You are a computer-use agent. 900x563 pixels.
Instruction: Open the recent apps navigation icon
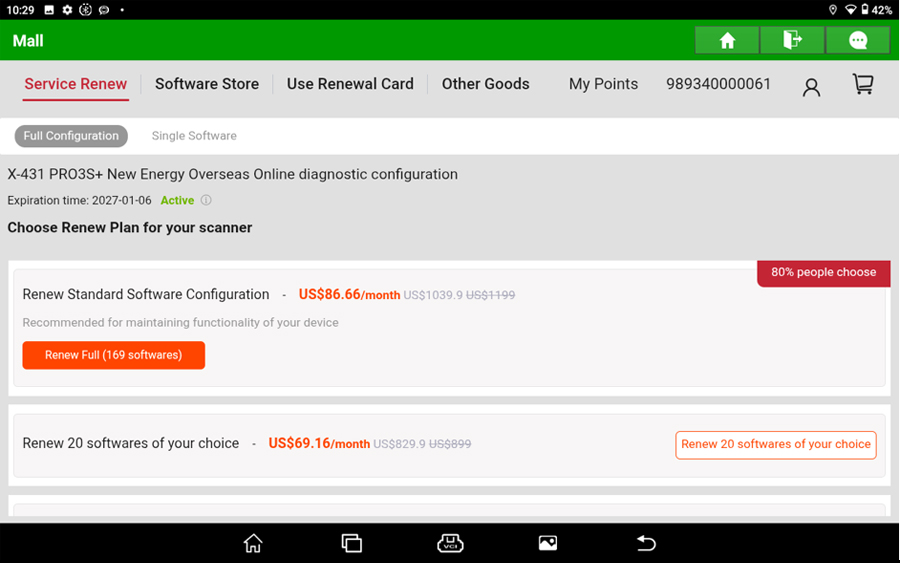[x=351, y=543]
